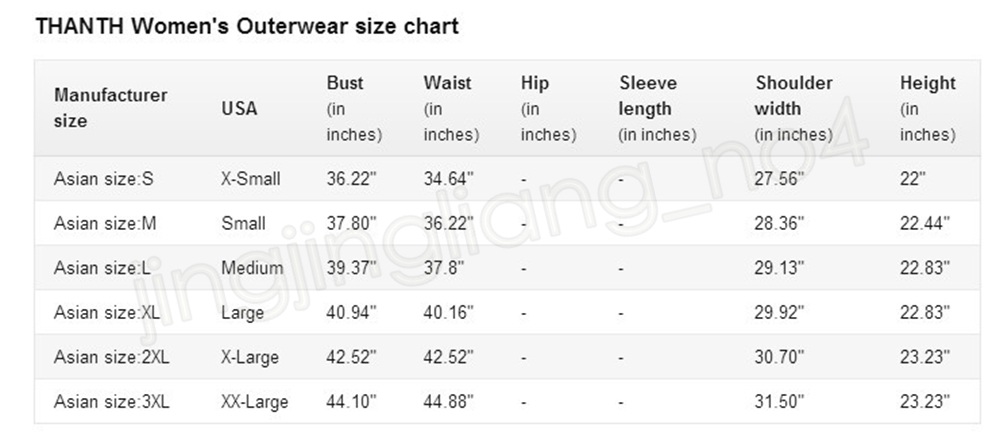Select the X-Small USA size cell
This screenshot has width=1000, height=447.
[x=251, y=179]
